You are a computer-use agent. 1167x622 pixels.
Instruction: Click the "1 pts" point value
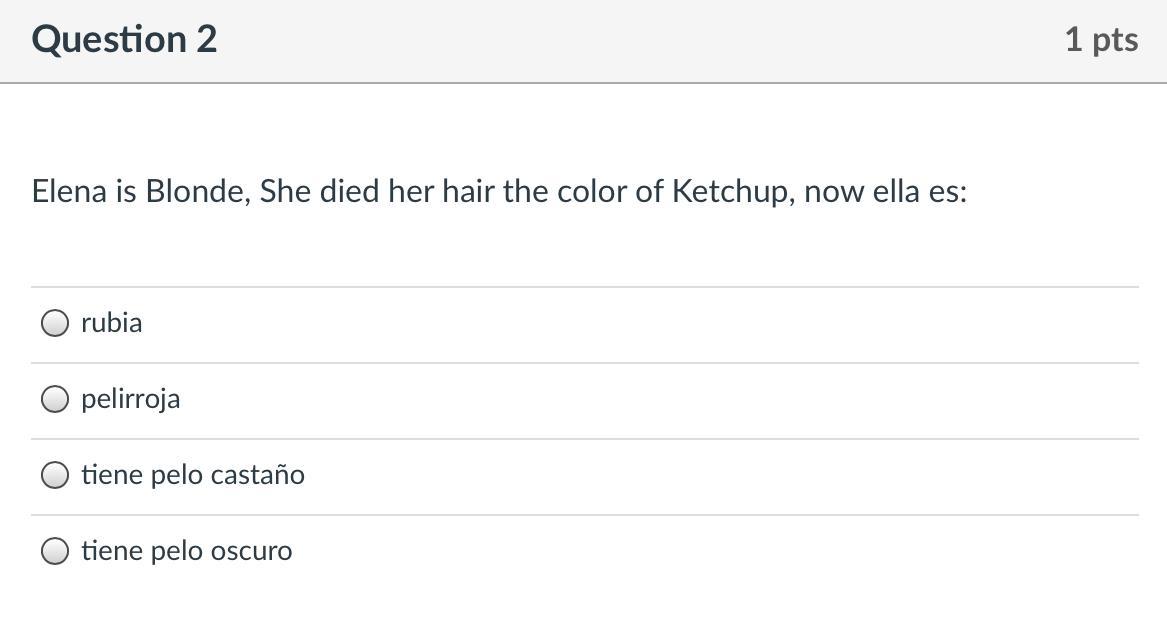[1101, 40]
